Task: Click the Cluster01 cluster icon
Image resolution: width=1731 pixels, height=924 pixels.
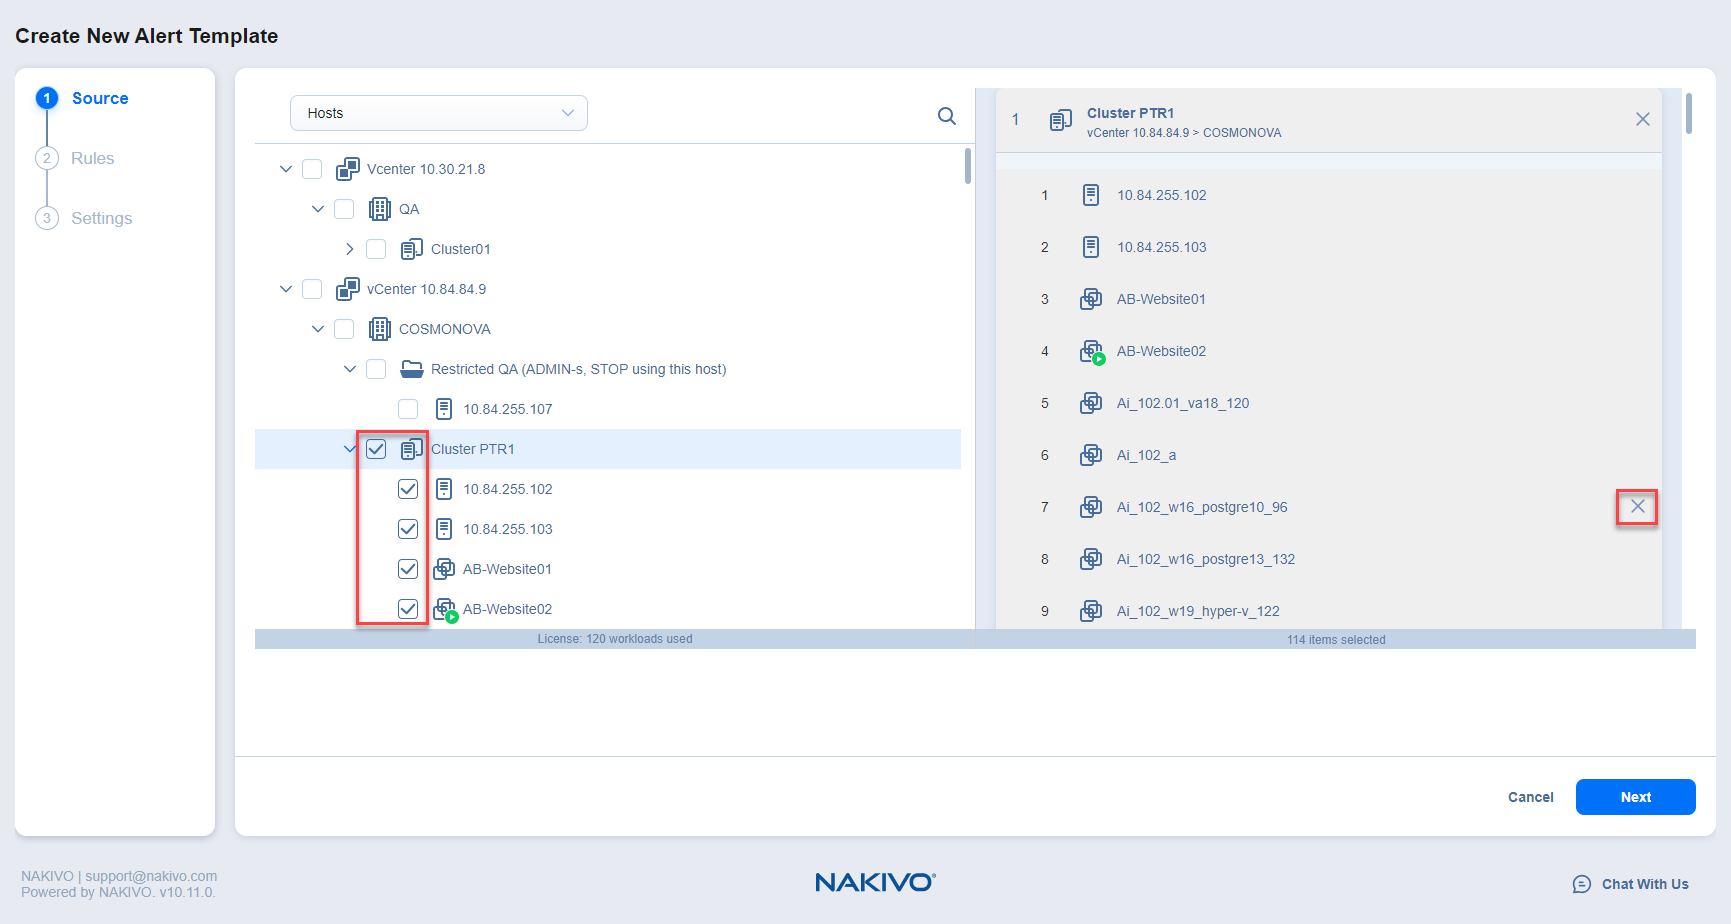Action: [411, 249]
